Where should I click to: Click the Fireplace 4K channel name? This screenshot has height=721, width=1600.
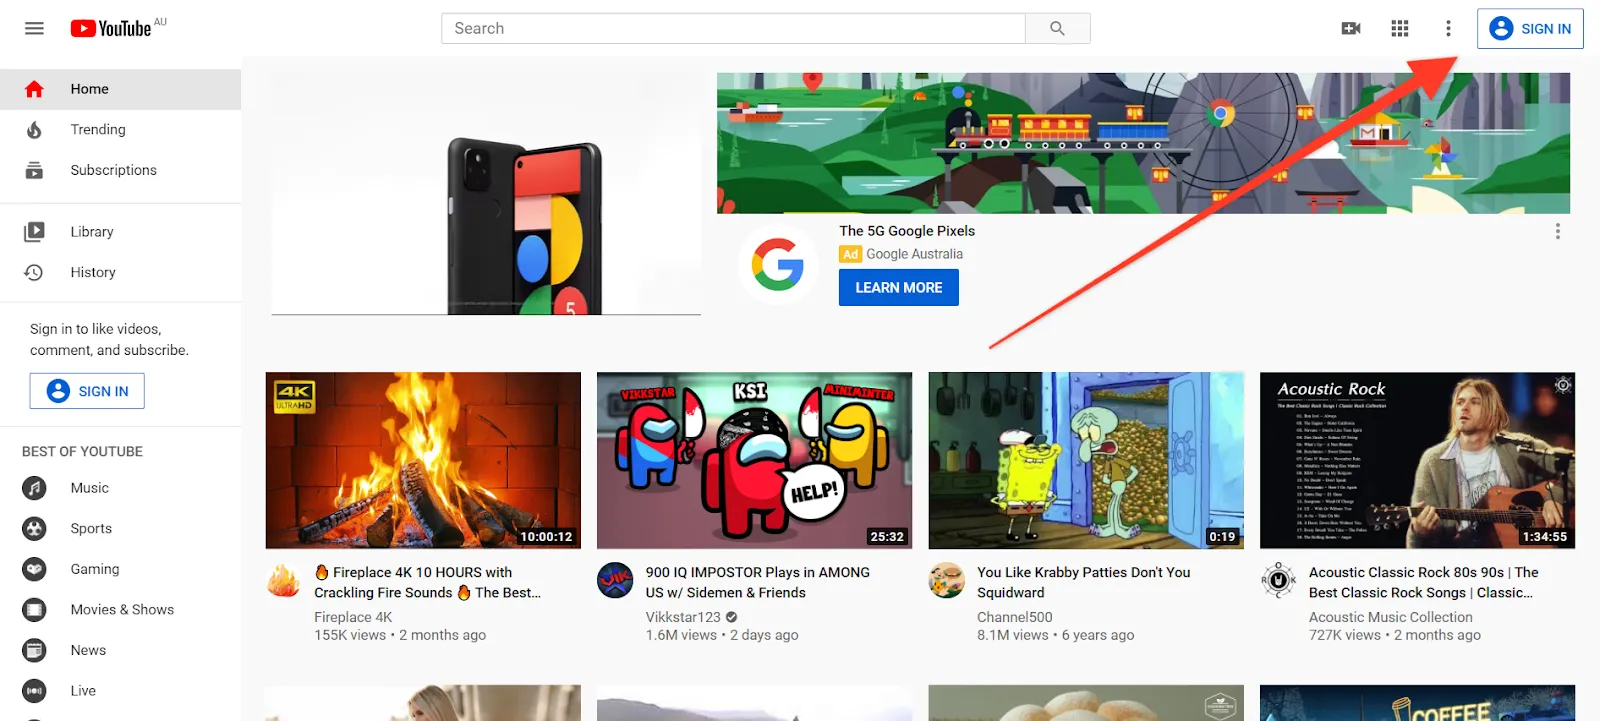click(353, 617)
